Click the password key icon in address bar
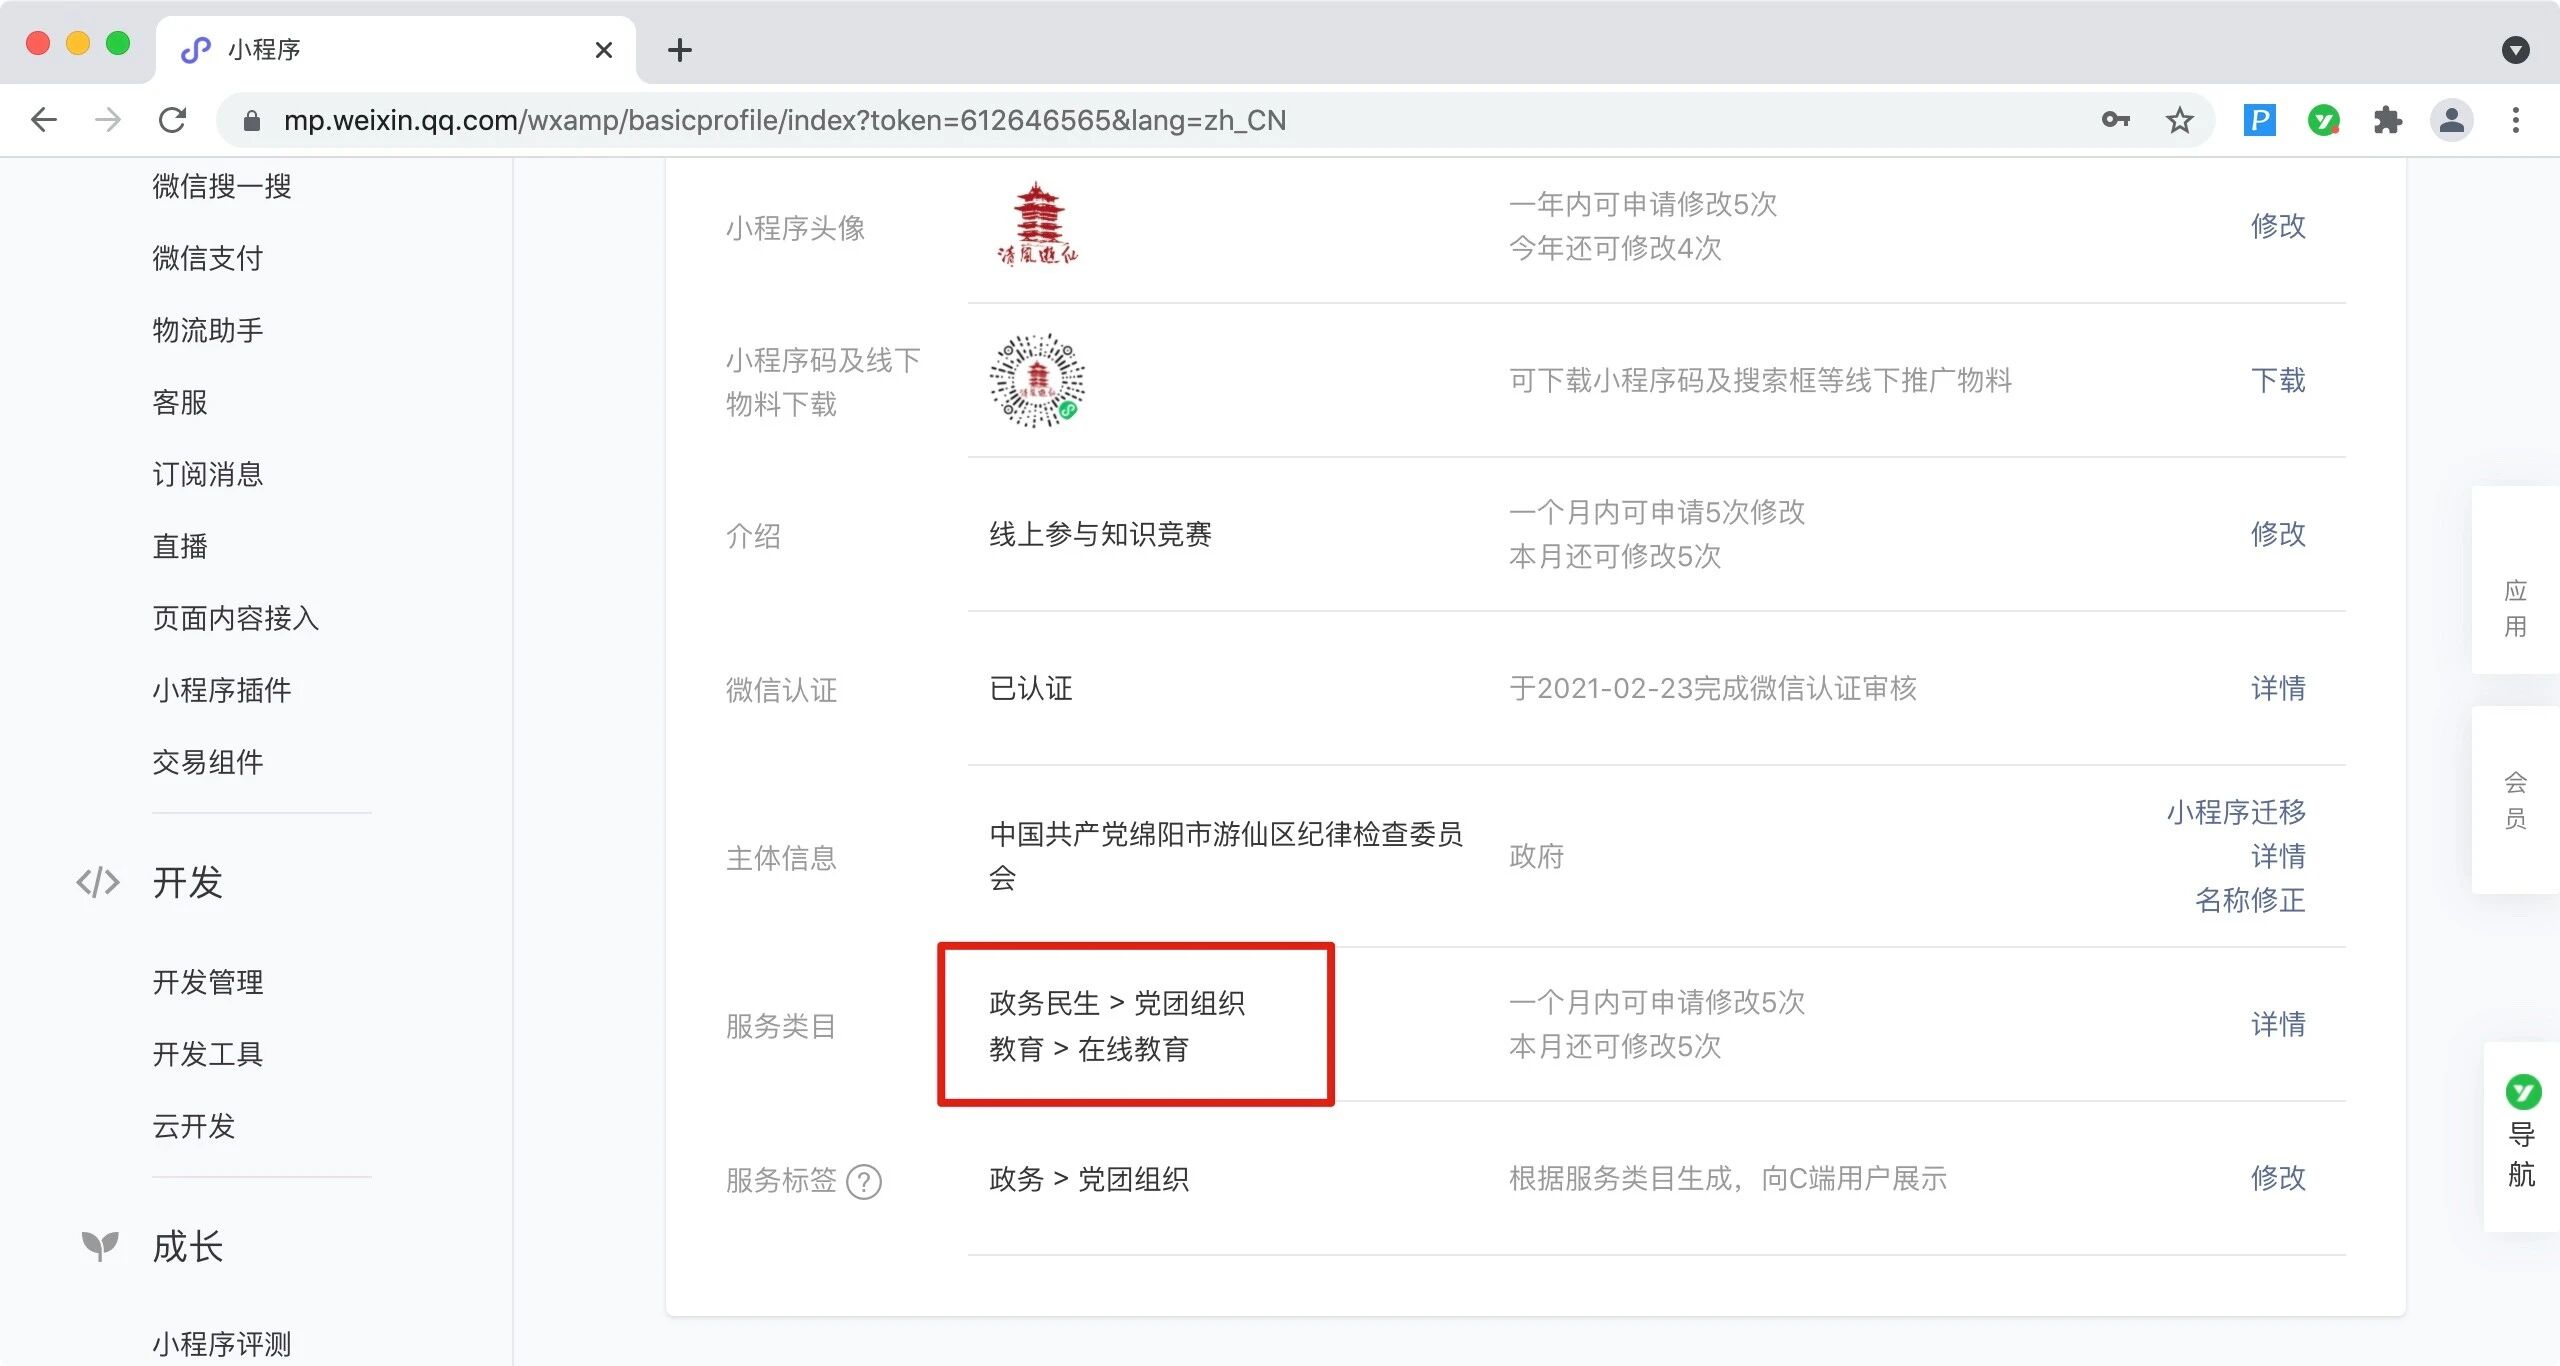 click(x=2114, y=120)
